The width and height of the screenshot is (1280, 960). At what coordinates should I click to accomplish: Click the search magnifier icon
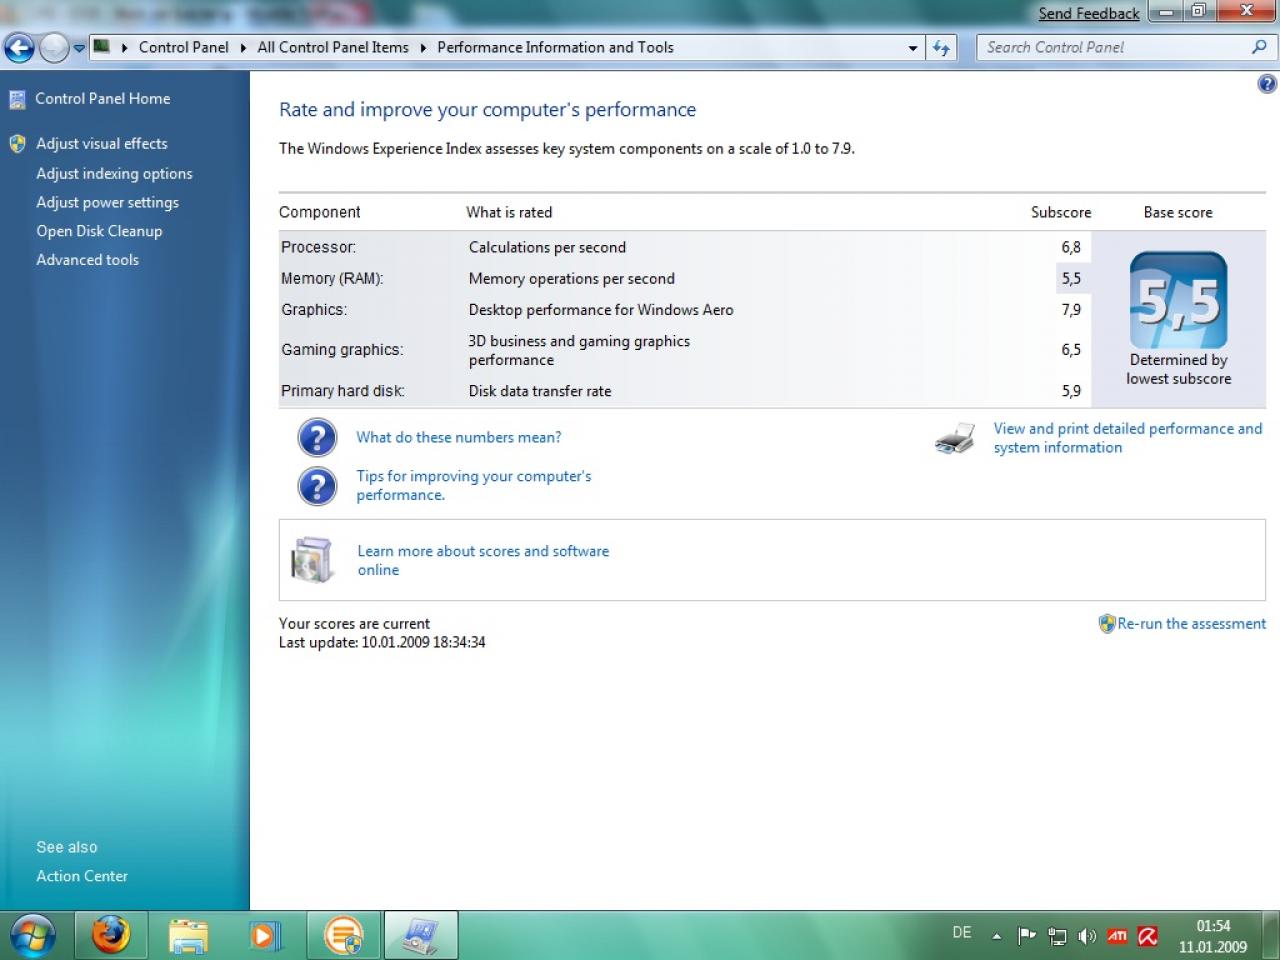(1259, 47)
